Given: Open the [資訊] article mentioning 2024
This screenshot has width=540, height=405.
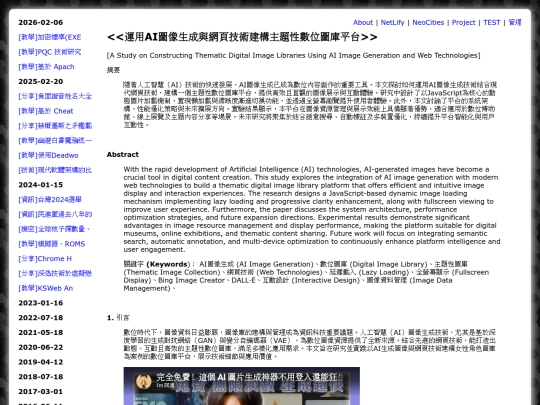Looking at the screenshot, I should (50, 200).
